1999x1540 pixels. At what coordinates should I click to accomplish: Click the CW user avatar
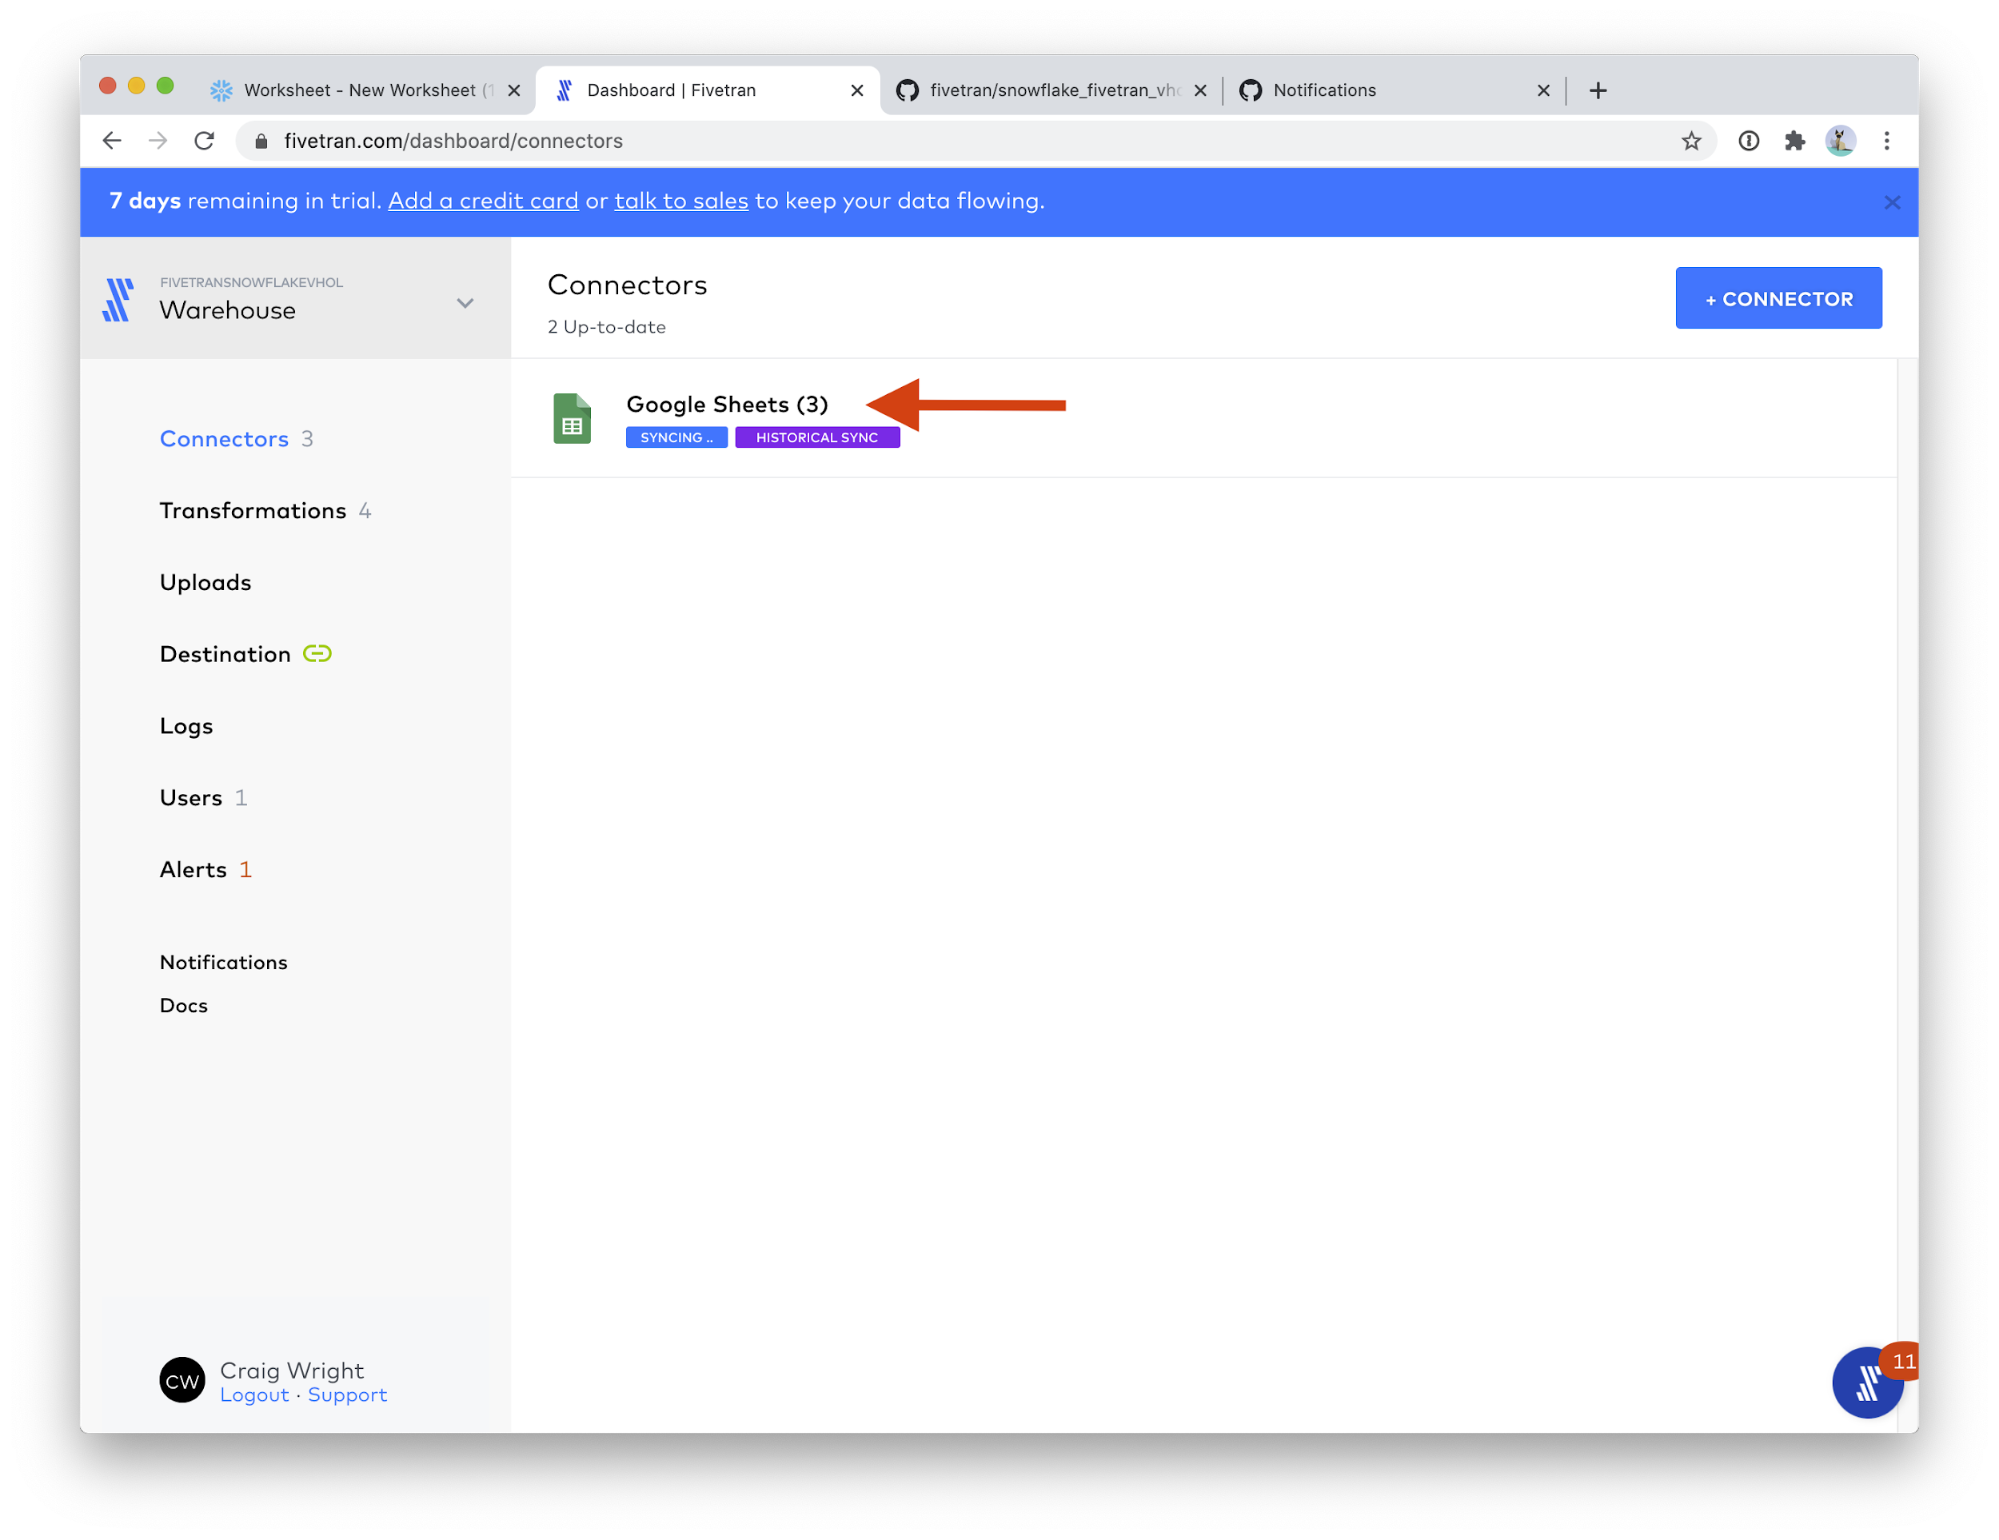pyautogui.click(x=182, y=1381)
